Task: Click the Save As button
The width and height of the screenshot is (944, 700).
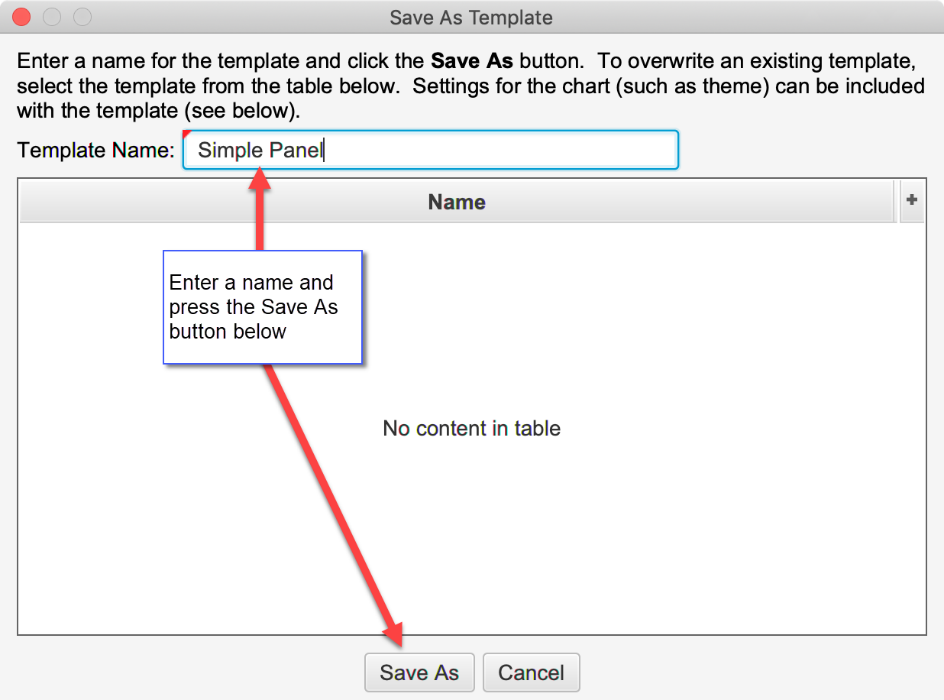Action: click(419, 672)
